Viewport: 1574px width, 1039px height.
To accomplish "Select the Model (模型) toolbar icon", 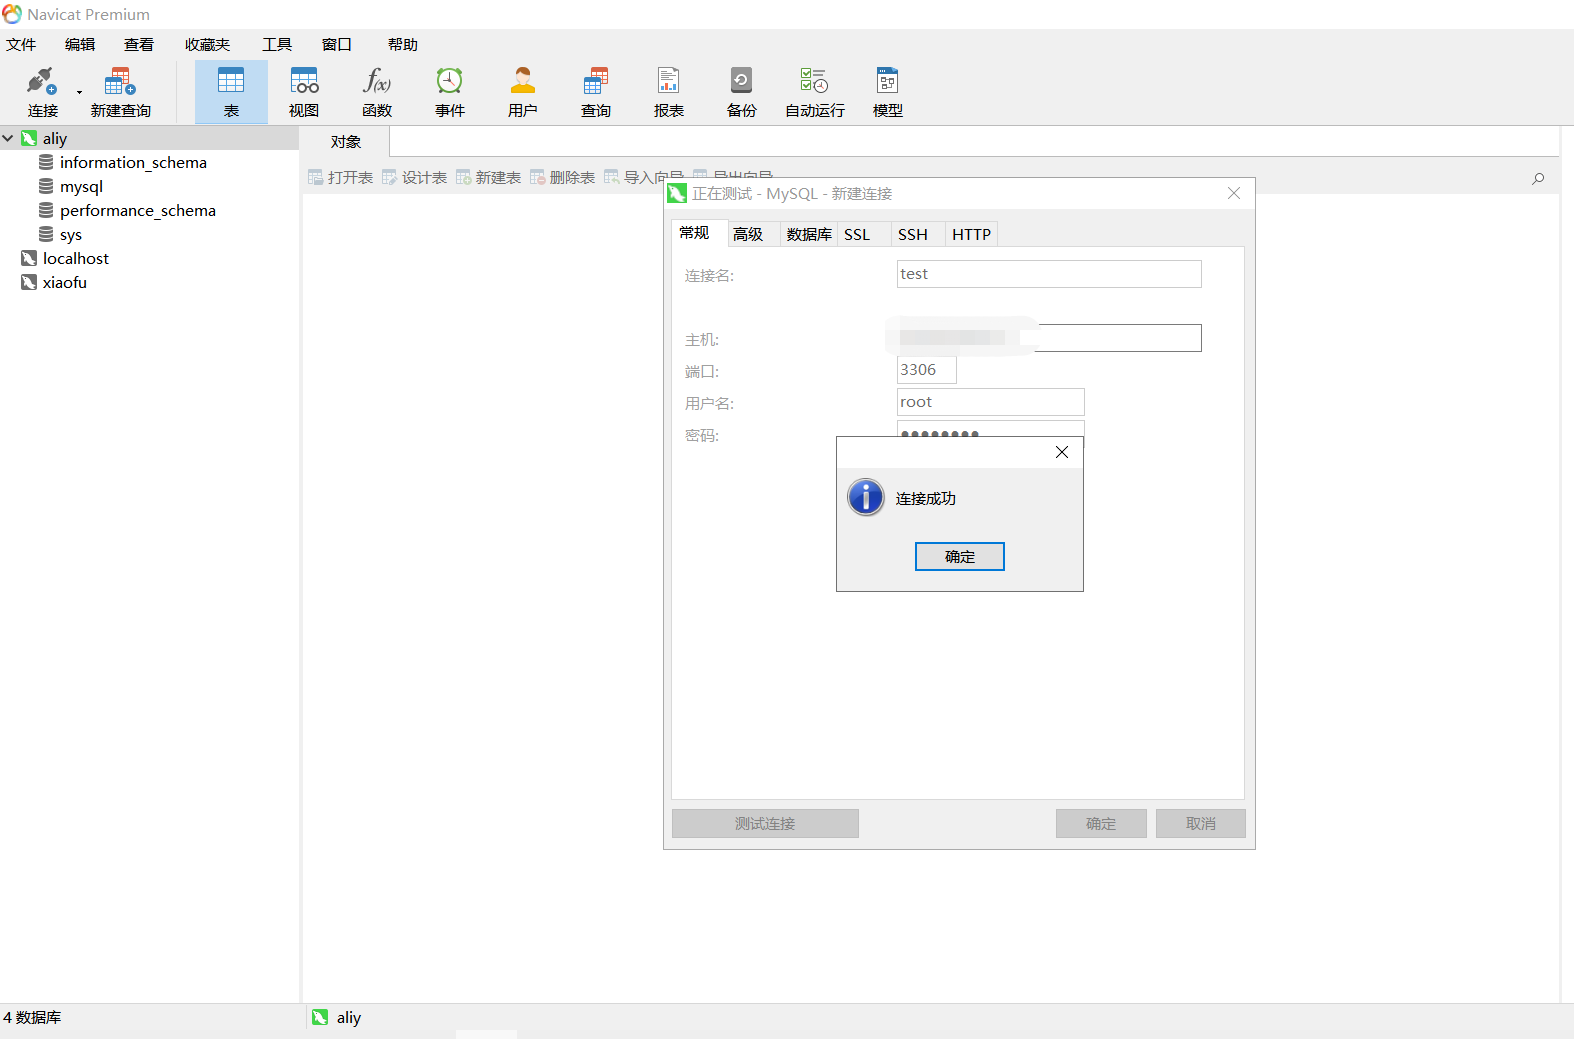I will tap(888, 92).
